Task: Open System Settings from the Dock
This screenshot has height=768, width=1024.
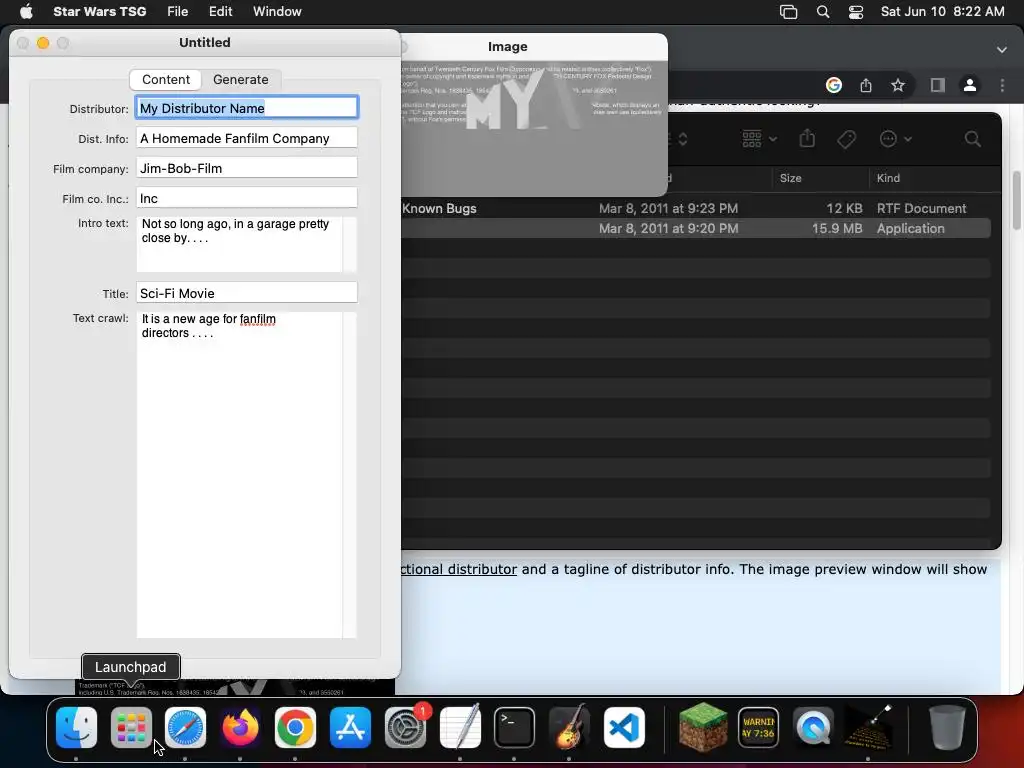Action: (405, 728)
